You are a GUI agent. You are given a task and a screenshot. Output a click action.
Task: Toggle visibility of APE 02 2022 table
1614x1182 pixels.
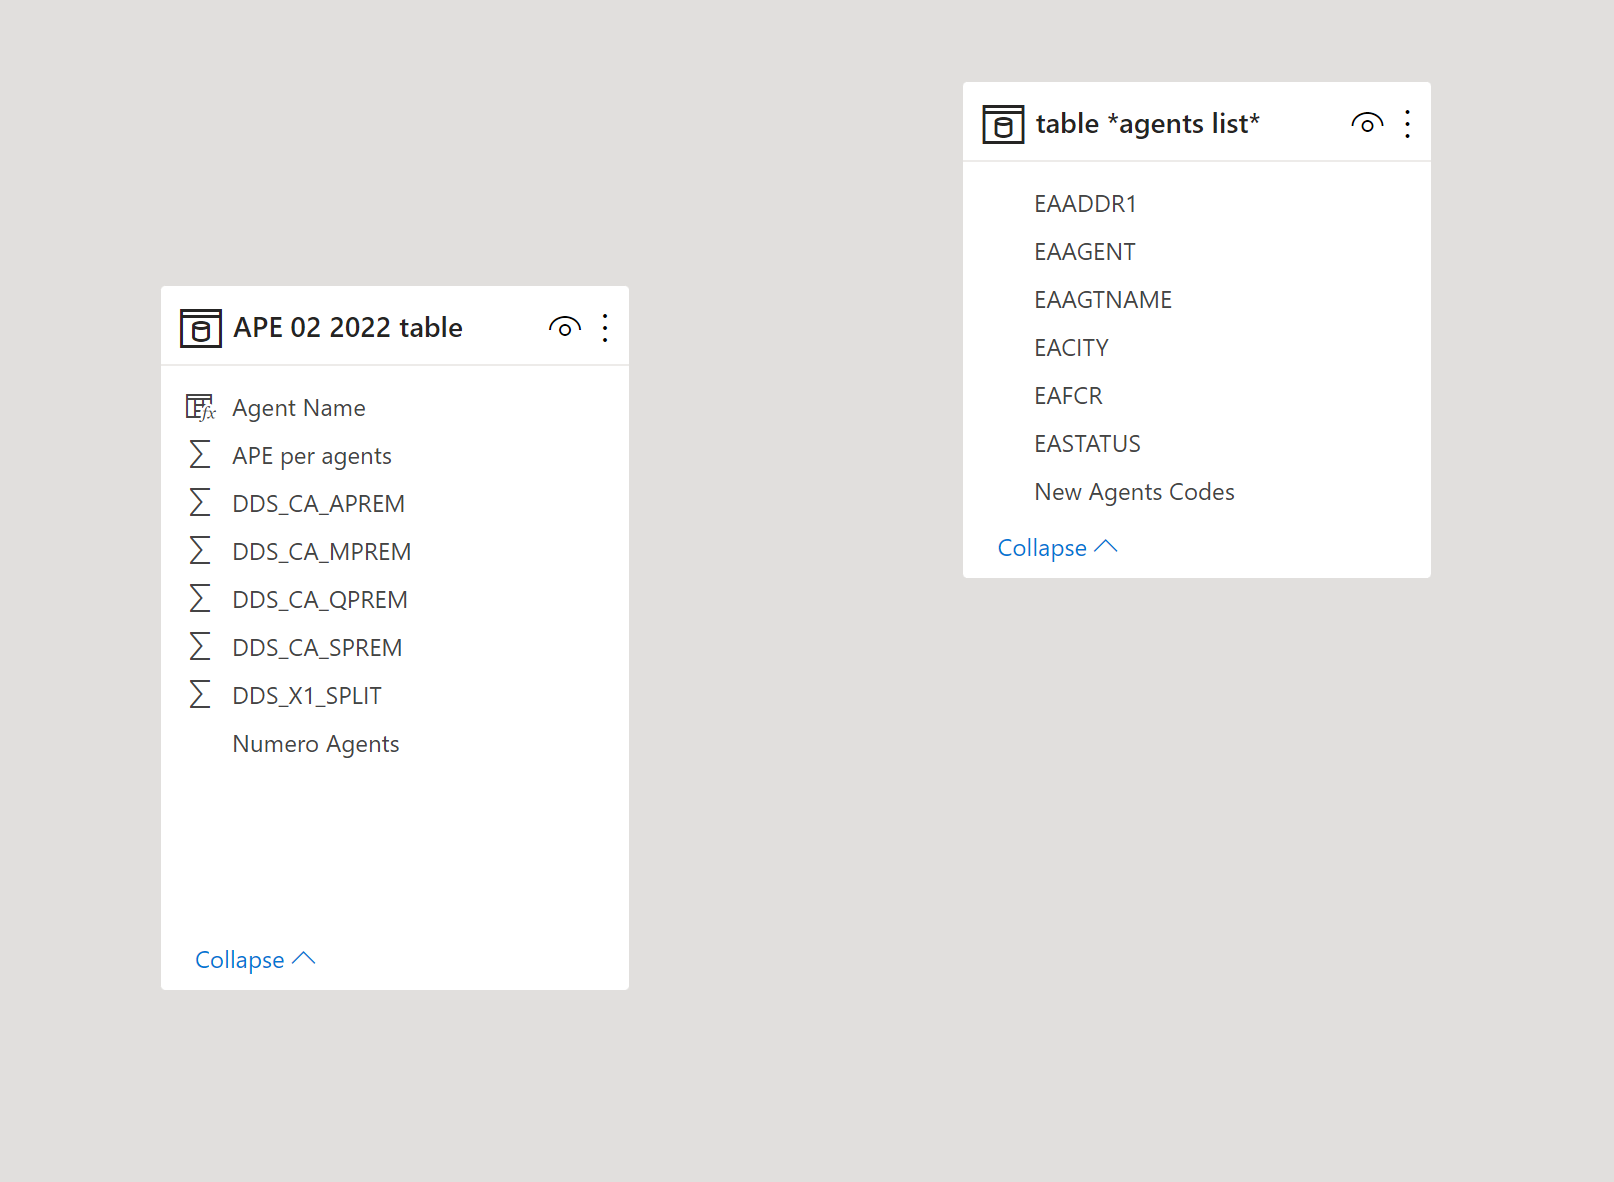(x=565, y=328)
